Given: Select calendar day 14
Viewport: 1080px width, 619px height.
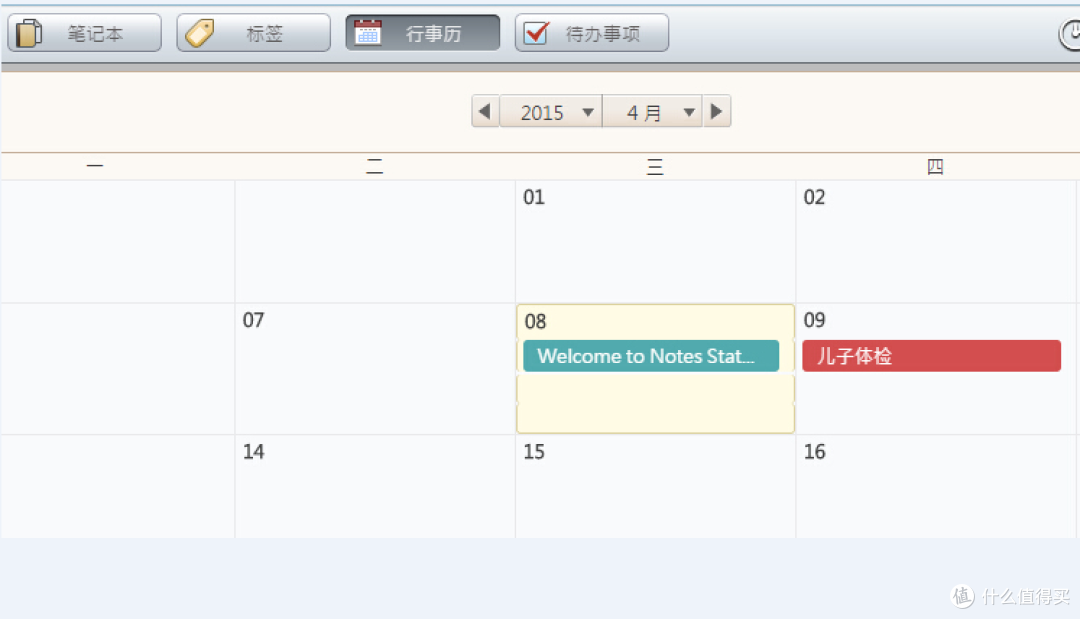Looking at the screenshot, I should (x=375, y=487).
